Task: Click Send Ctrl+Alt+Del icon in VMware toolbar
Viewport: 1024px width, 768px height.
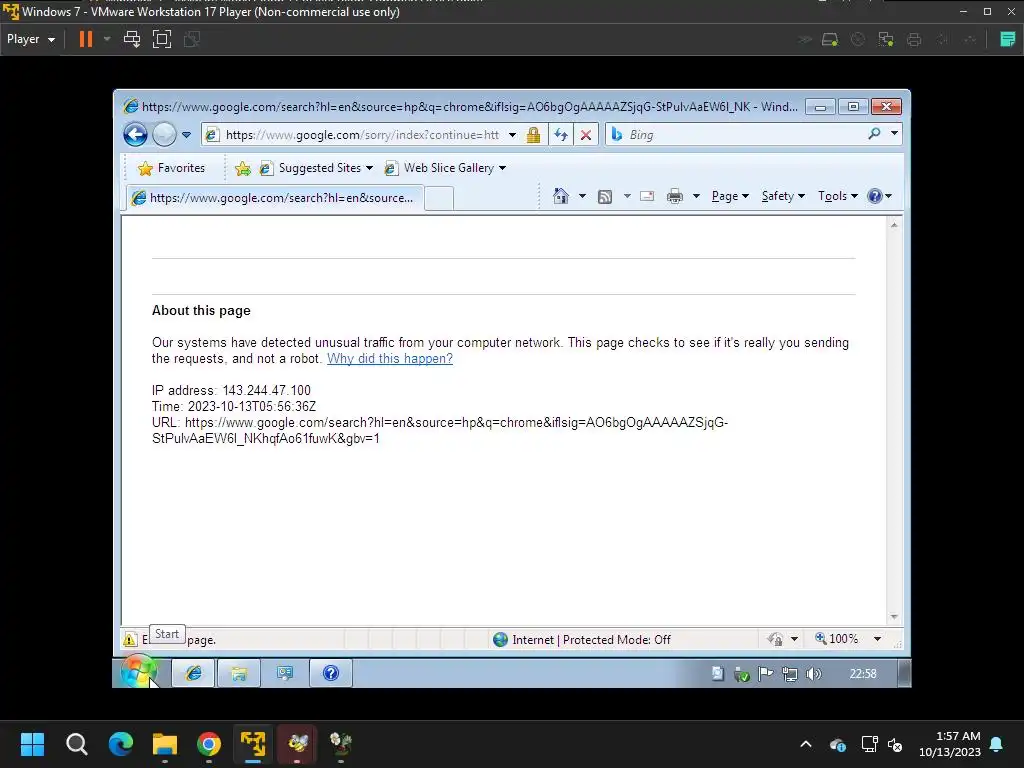Action: pyautogui.click(x=132, y=39)
